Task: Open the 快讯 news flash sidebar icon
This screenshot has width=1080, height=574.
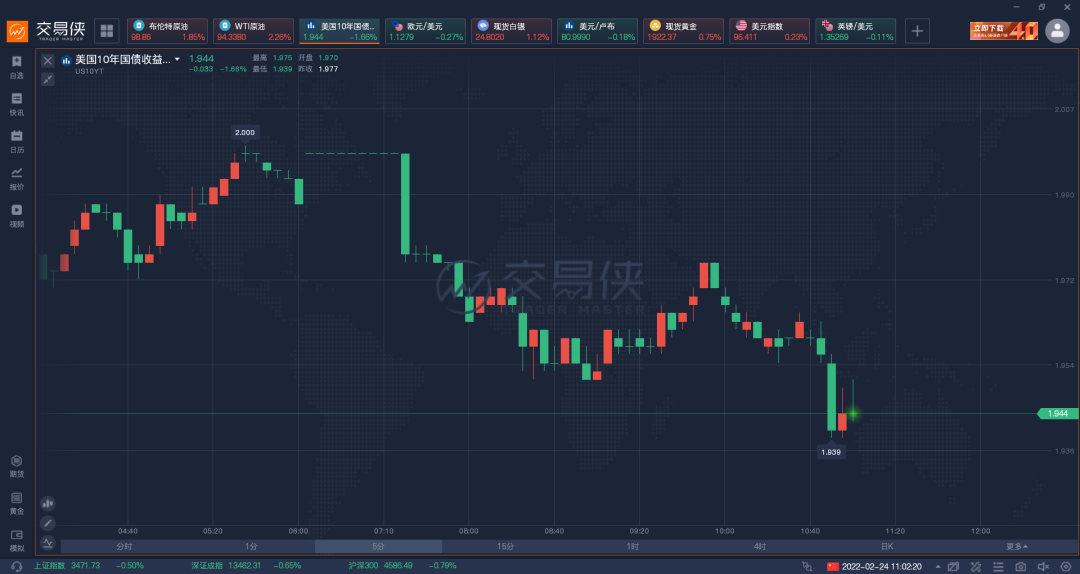Action: 17,104
